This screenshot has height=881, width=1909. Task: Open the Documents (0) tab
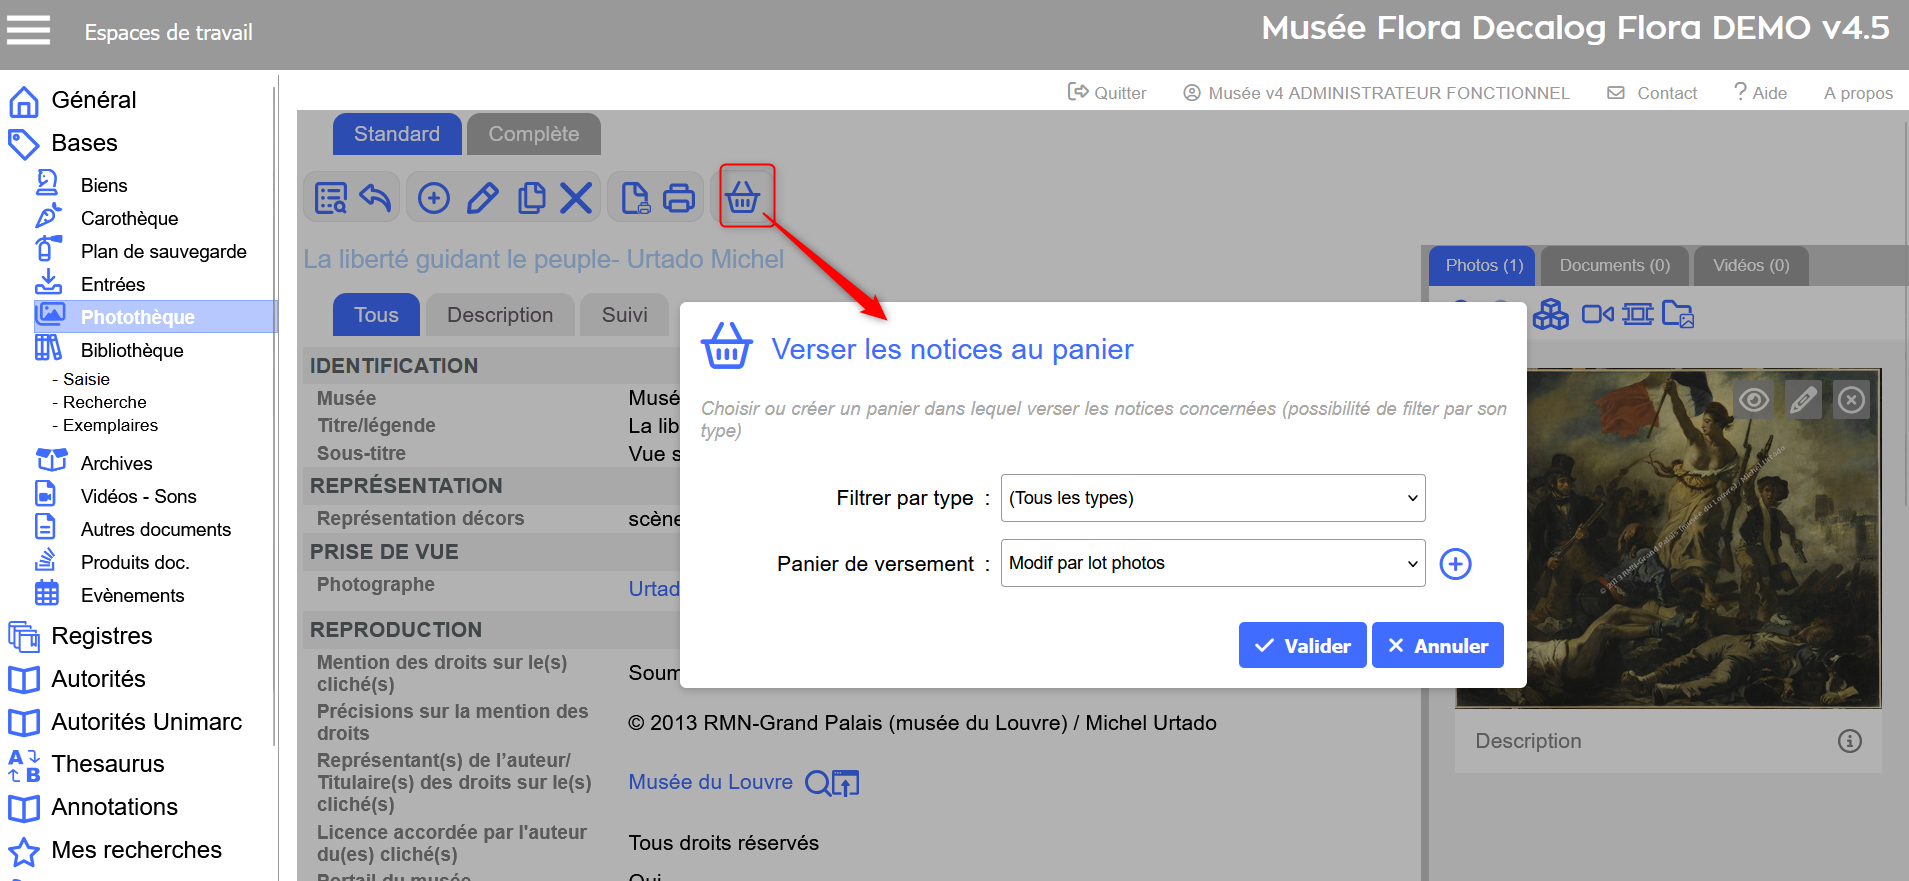tap(1614, 265)
